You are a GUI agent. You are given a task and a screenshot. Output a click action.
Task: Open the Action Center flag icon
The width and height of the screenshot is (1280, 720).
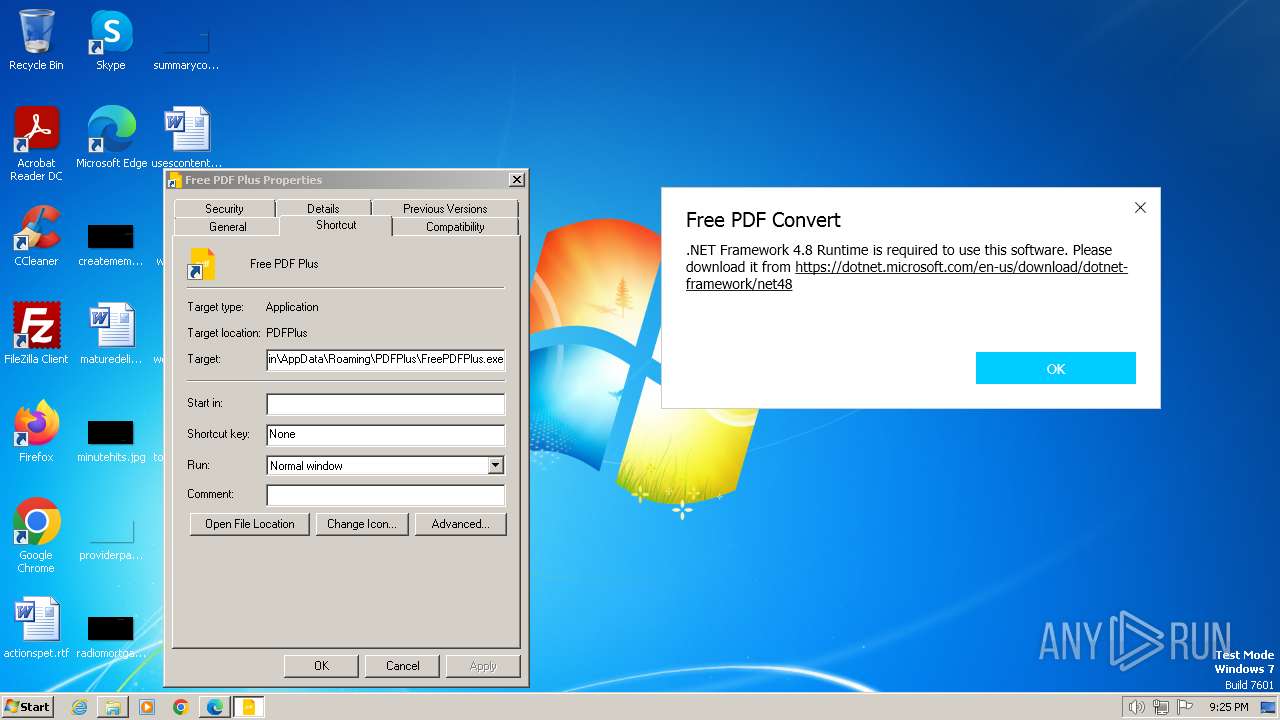[x=1185, y=707]
